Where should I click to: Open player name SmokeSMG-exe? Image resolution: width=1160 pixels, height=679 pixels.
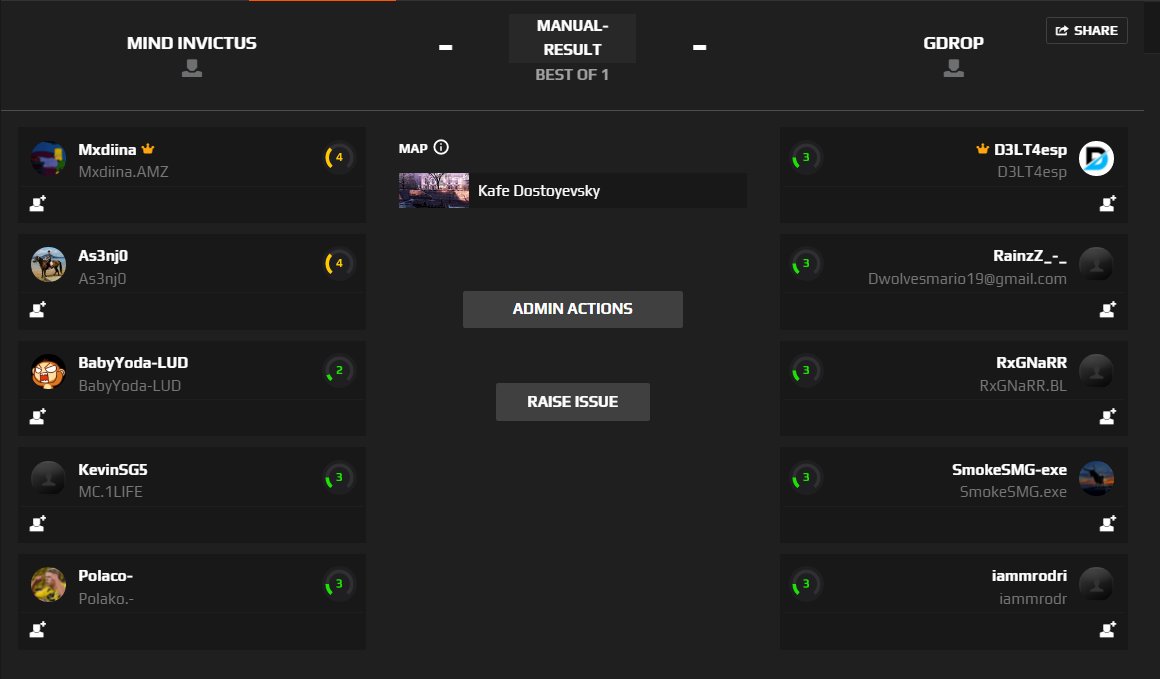1009,470
